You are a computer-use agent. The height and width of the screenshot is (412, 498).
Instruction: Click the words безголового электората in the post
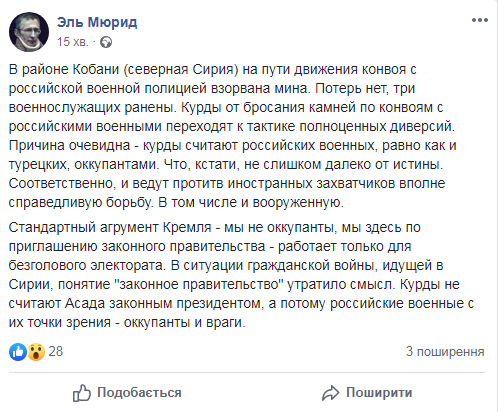(x=87, y=265)
